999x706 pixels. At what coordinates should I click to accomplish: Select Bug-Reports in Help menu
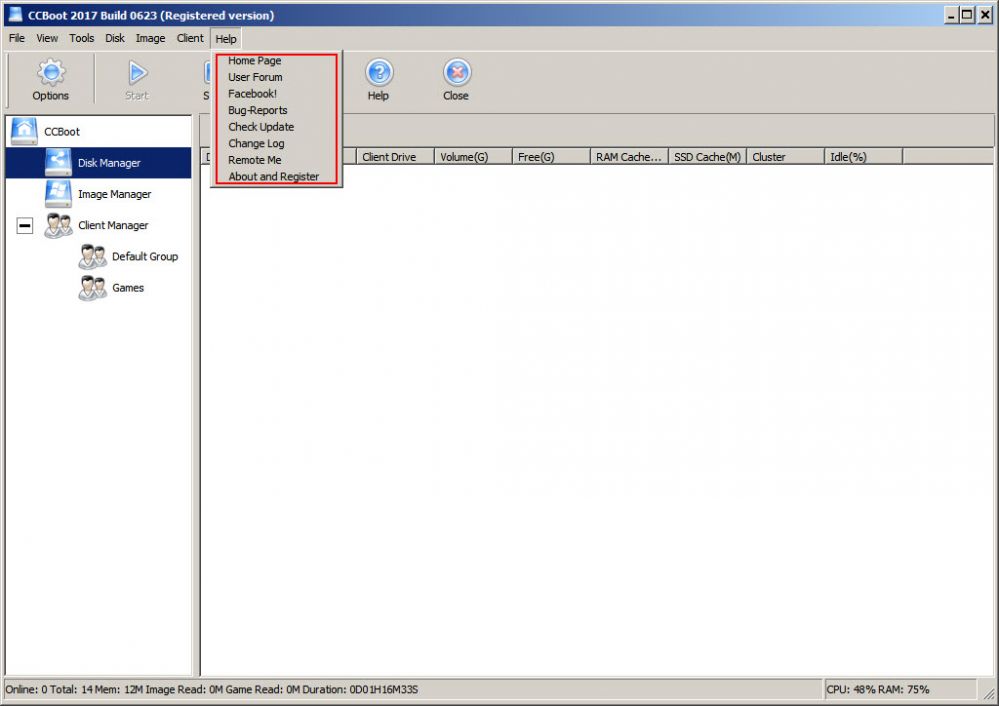[x=257, y=110]
